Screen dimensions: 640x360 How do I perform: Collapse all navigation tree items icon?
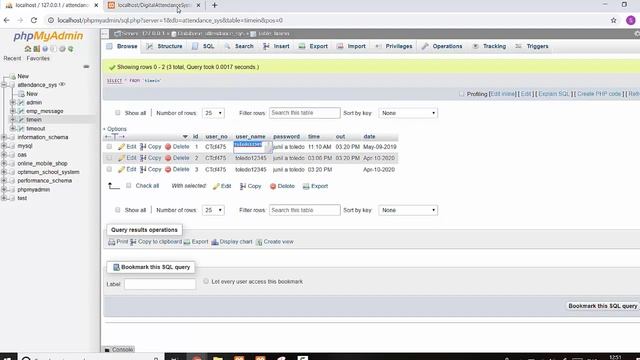point(86,67)
